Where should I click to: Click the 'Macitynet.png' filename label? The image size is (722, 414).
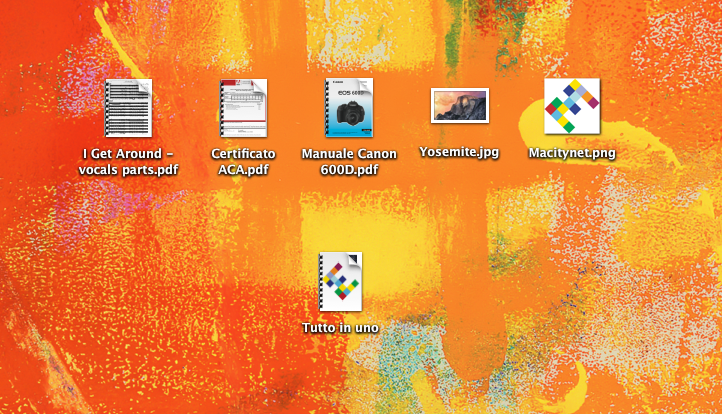(x=572, y=153)
